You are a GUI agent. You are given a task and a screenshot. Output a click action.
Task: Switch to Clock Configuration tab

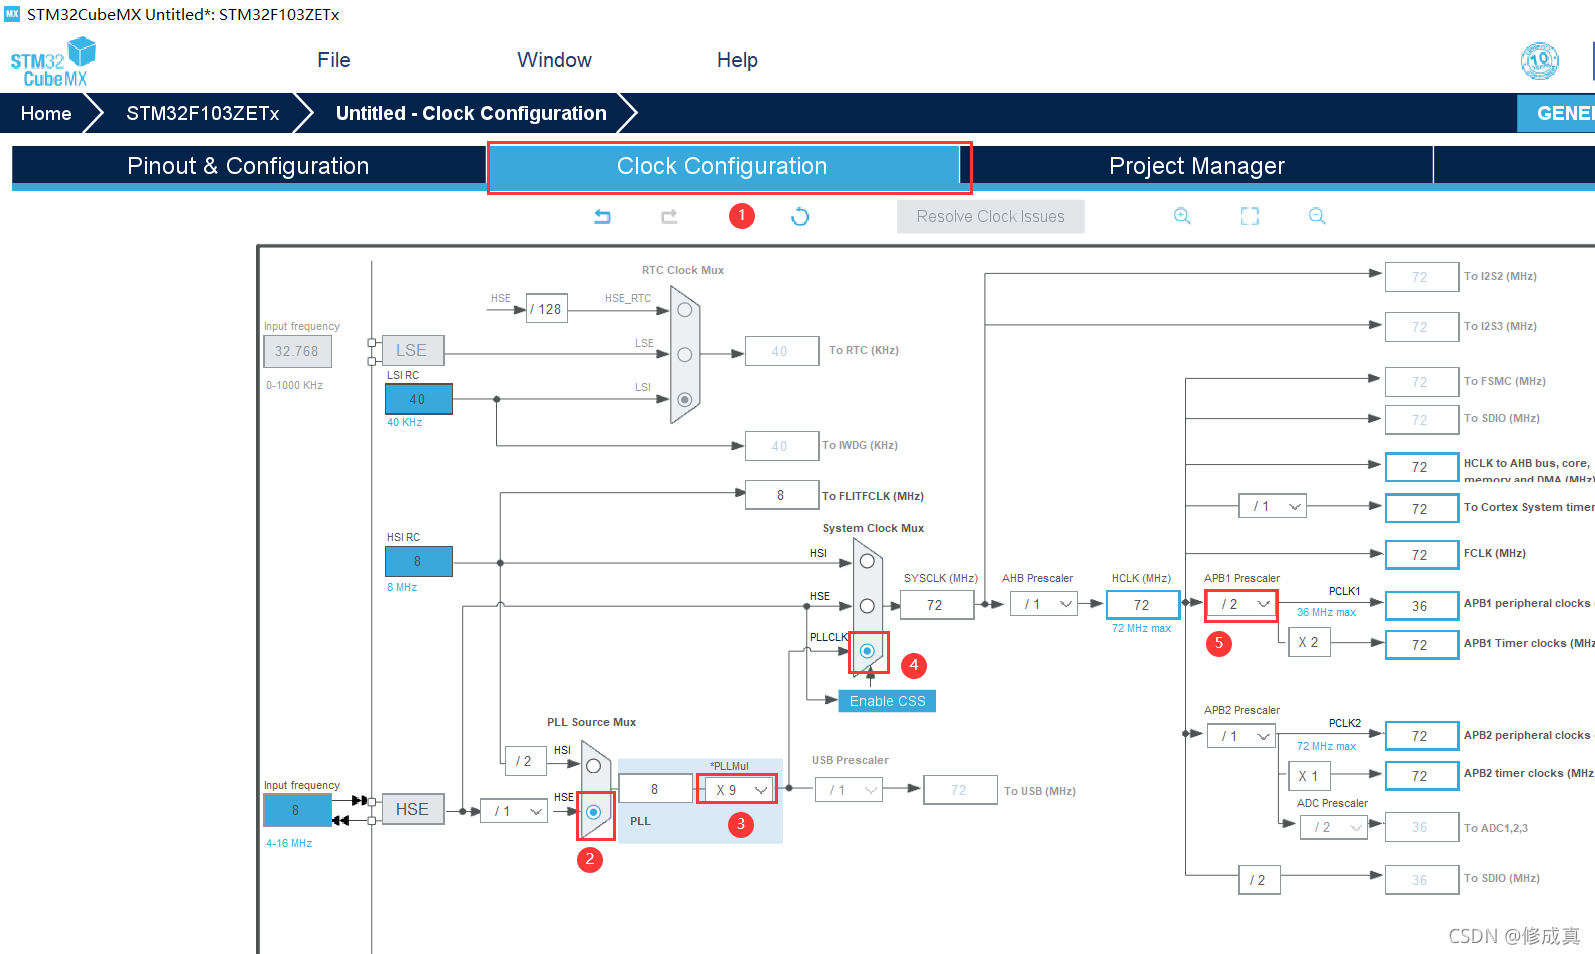point(722,166)
